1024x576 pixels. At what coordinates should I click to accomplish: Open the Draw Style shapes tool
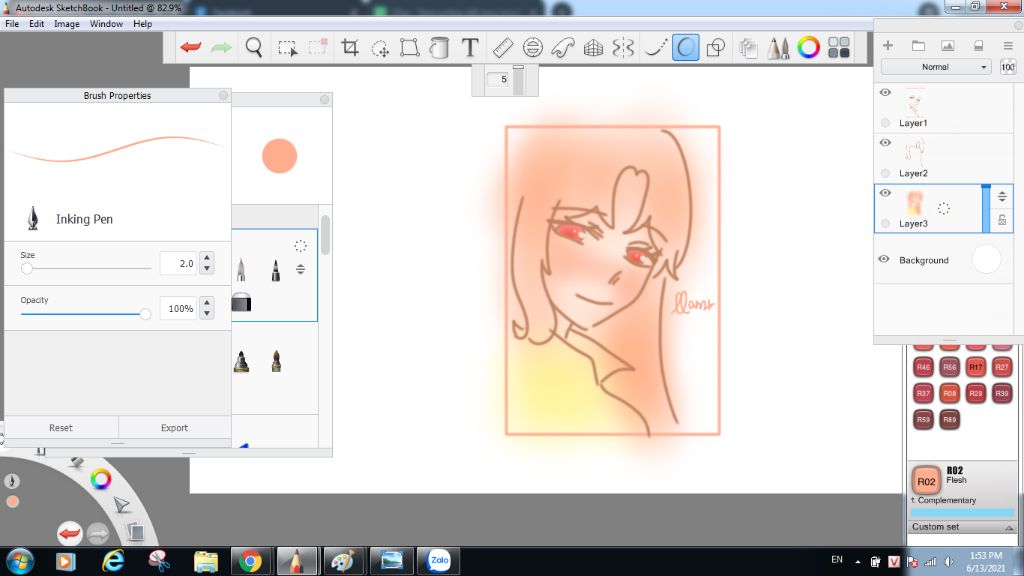716,47
